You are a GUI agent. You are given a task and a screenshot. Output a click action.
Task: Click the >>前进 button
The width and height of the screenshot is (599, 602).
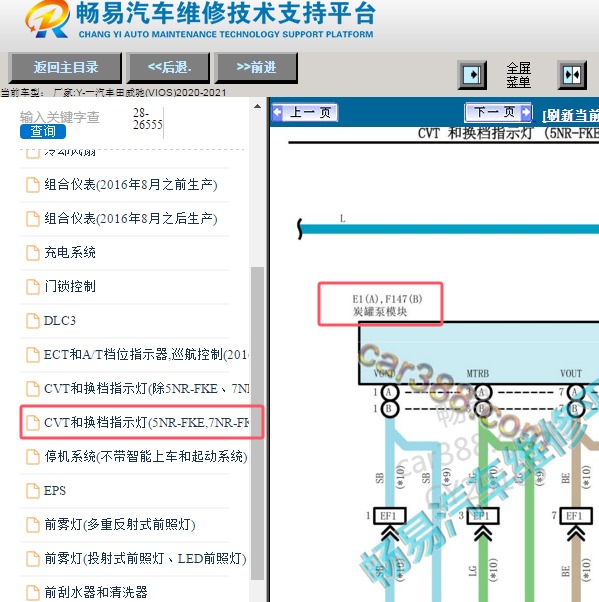tap(256, 68)
